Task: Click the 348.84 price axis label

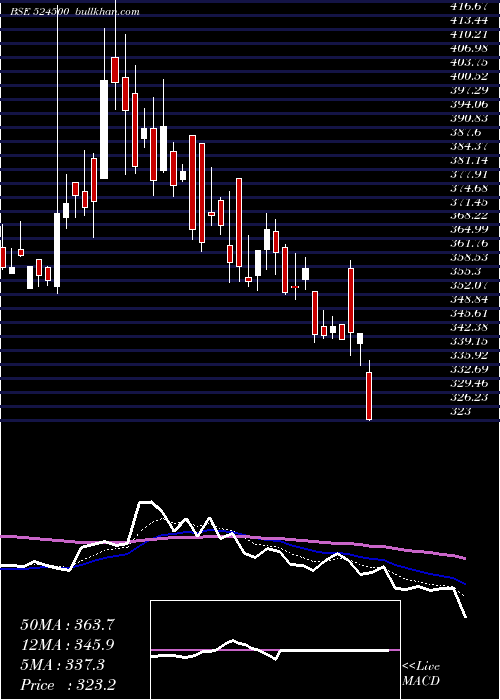Action: [470, 300]
